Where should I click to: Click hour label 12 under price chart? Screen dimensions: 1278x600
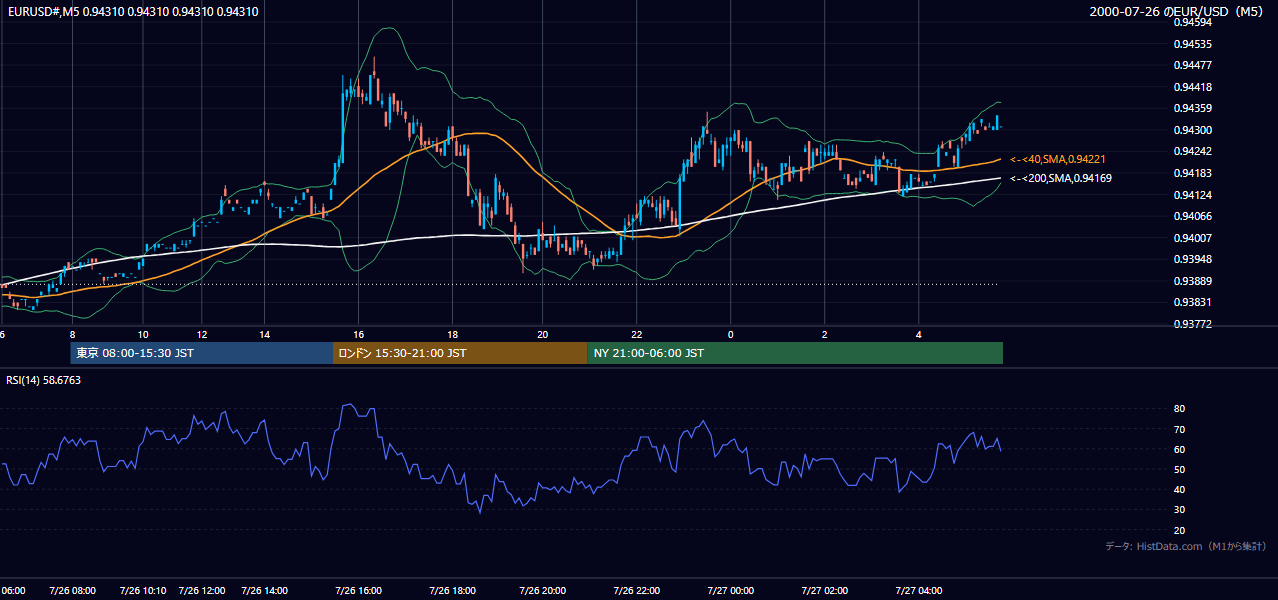(203, 334)
